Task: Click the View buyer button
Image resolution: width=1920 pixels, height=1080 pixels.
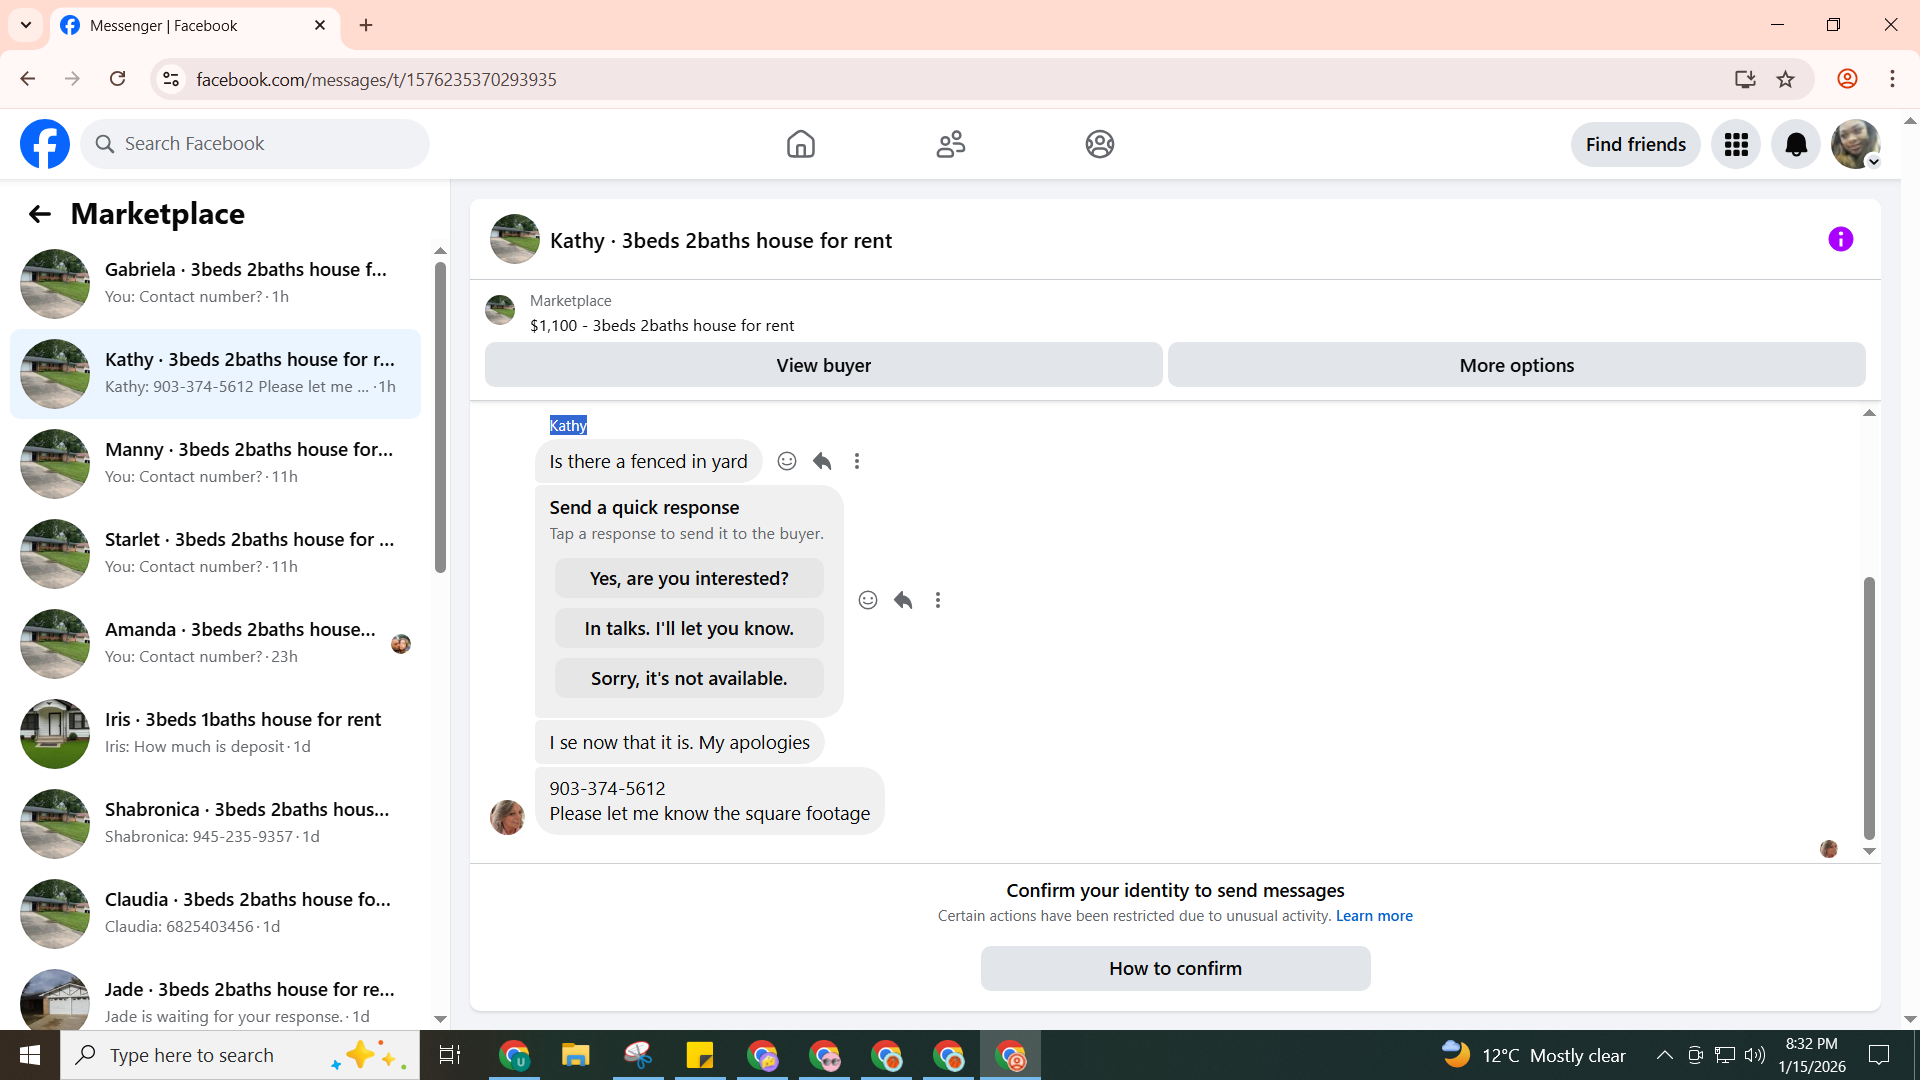Action: [x=823, y=365]
